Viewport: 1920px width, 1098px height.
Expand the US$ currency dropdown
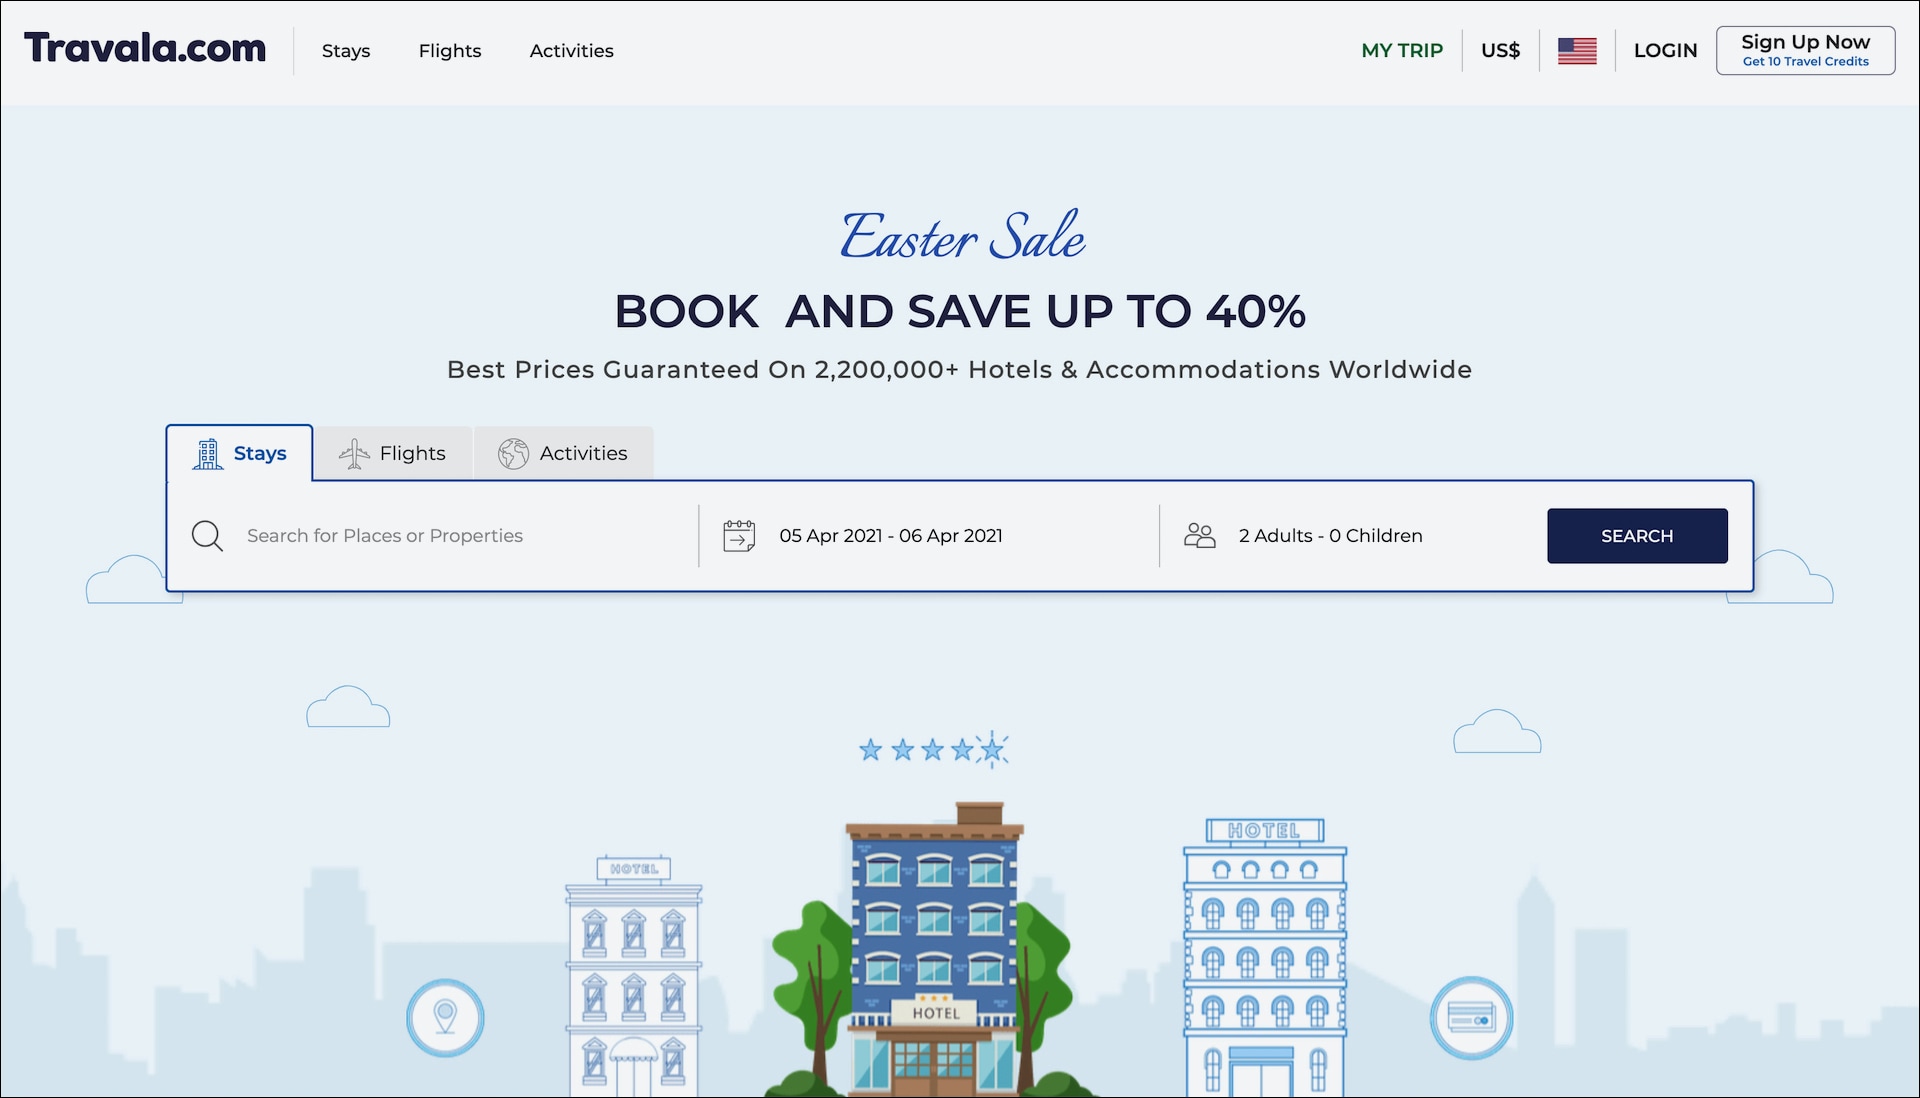1501,50
